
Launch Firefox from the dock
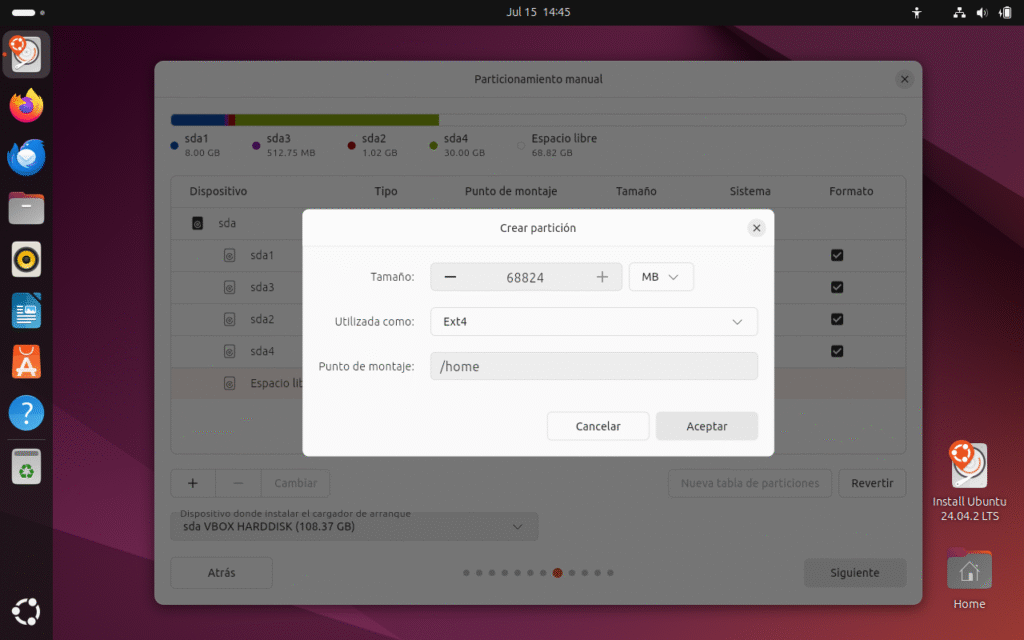(26, 106)
